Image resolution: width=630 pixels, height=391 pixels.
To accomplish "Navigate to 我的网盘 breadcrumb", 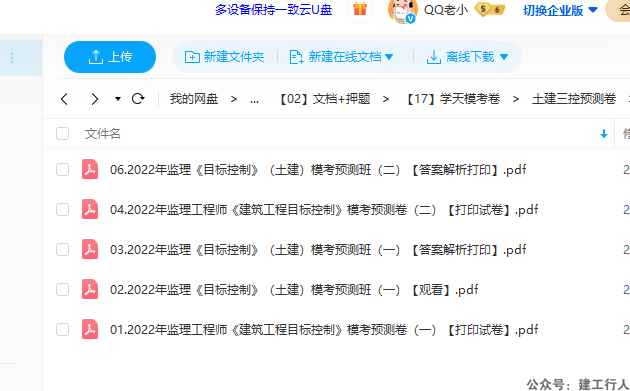I will 194,99.
